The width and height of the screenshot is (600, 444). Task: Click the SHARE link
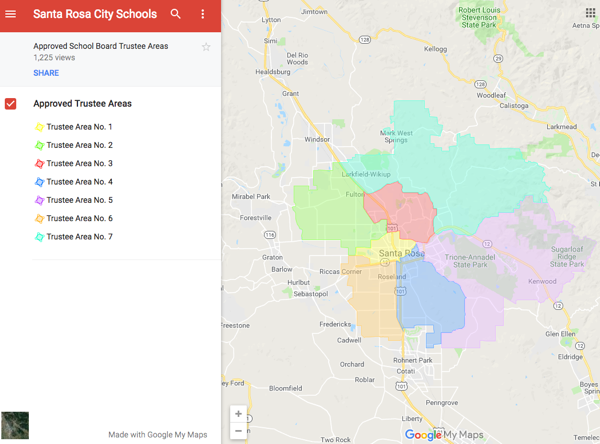point(46,73)
